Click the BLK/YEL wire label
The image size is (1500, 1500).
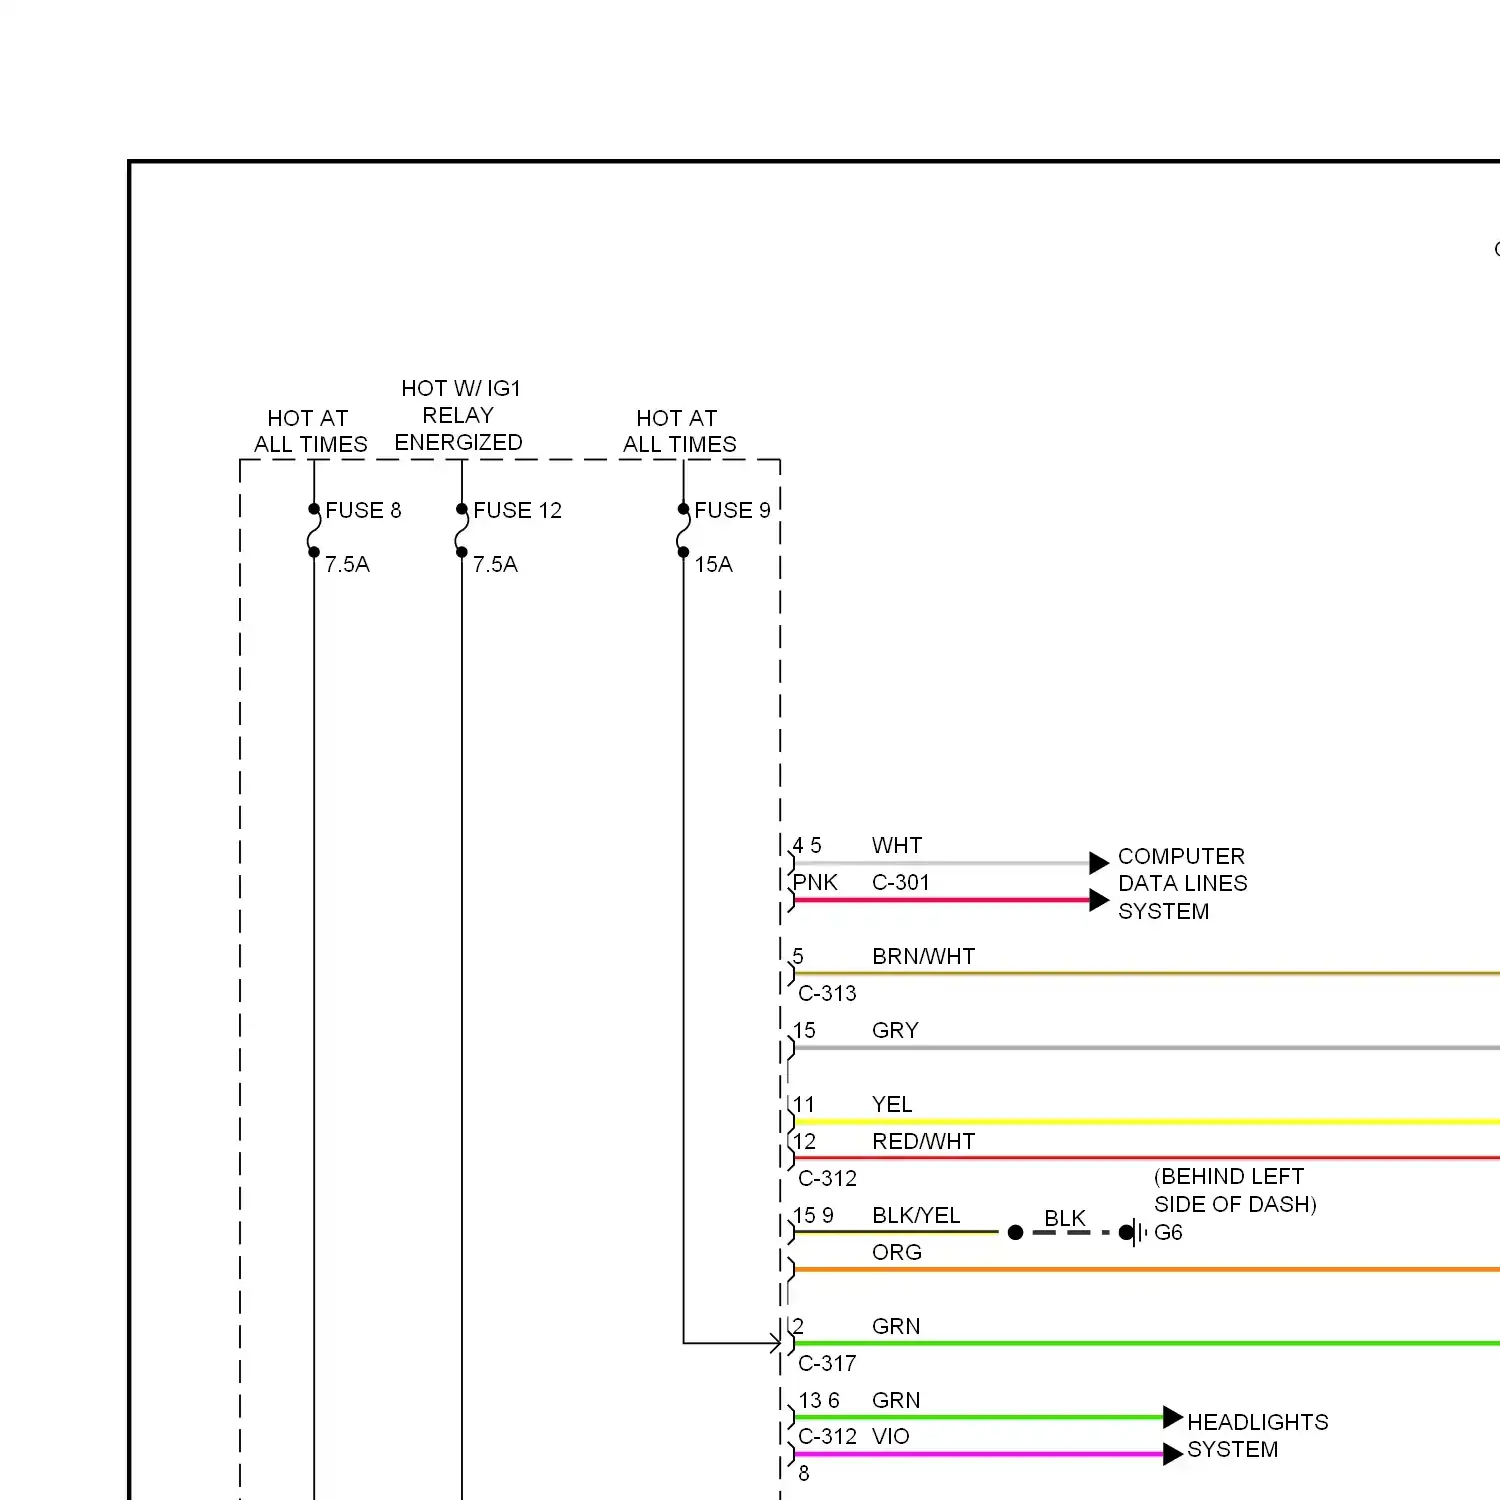[916, 1215]
